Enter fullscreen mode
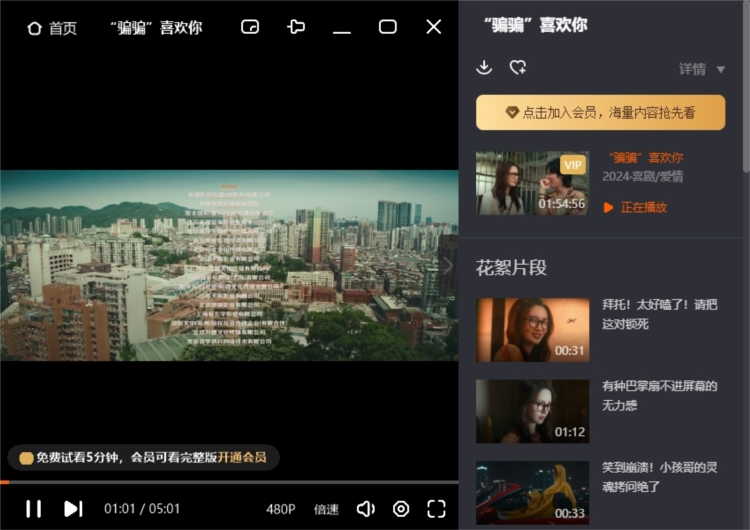Image resolution: width=750 pixels, height=530 pixels. point(436,509)
